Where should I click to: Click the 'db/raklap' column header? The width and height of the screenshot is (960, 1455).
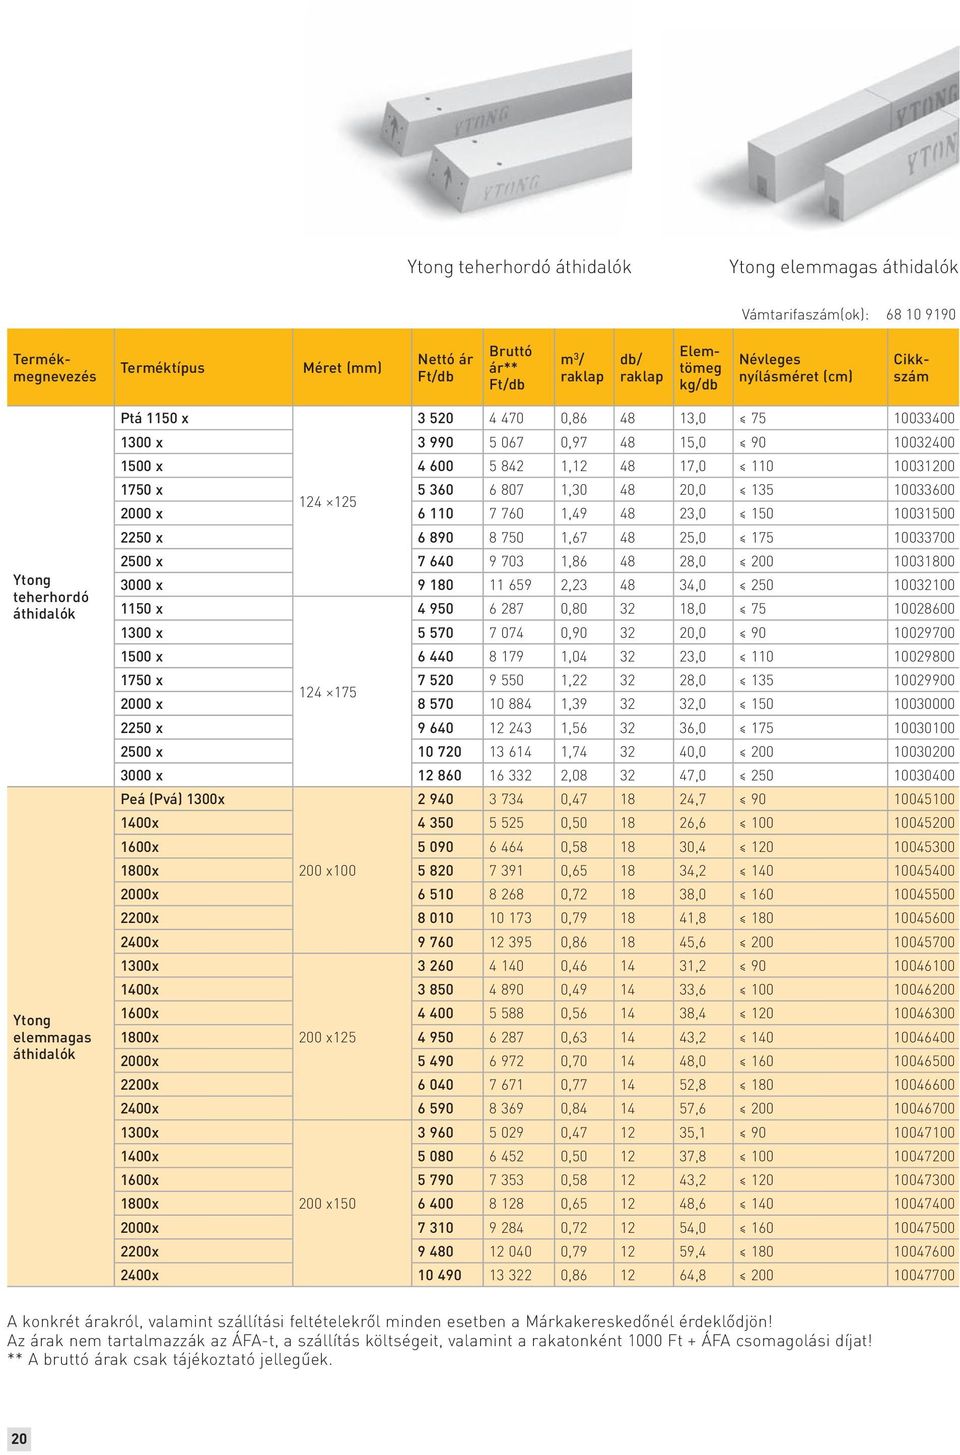(x=641, y=368)
